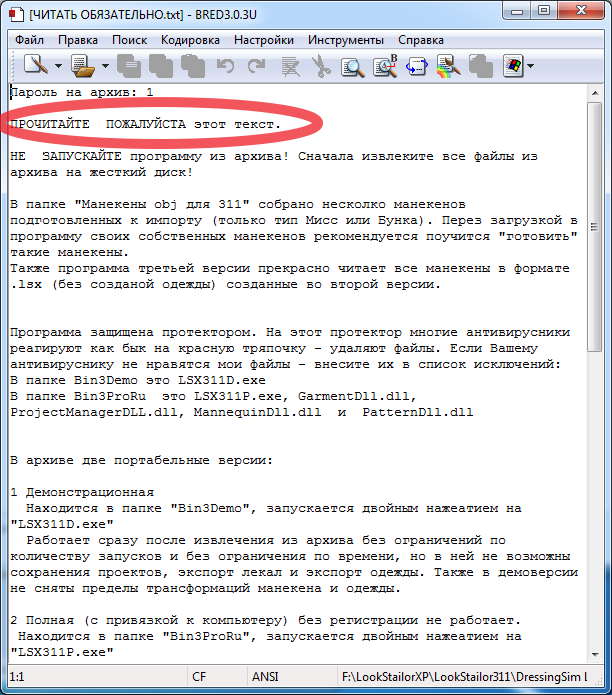Click the line 'В архиве две портабельные версии:'
The width and height of the screenshot is (612, 695).
pyautogui.click(x=141, y=460)
